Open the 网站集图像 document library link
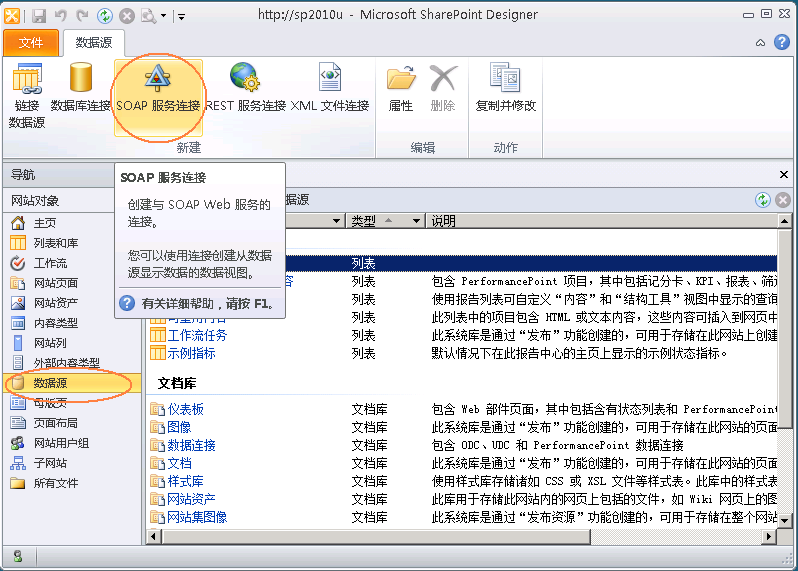The width and height of the screenshot is (798, 571). [x=197, y=517]
